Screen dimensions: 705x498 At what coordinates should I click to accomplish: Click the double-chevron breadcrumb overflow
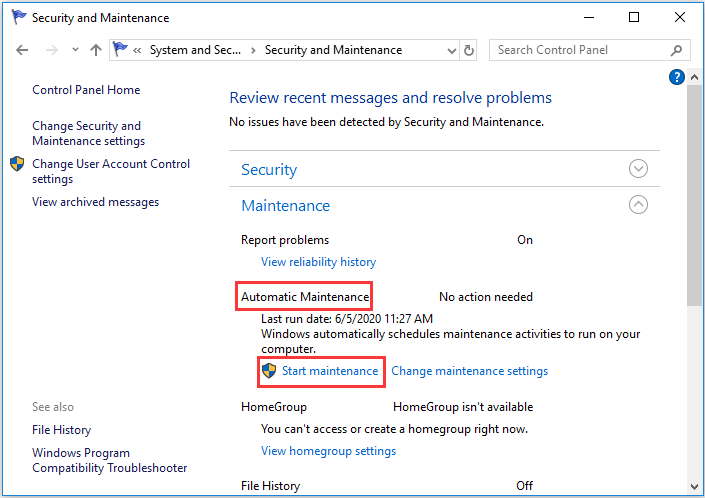pos(137,50)
